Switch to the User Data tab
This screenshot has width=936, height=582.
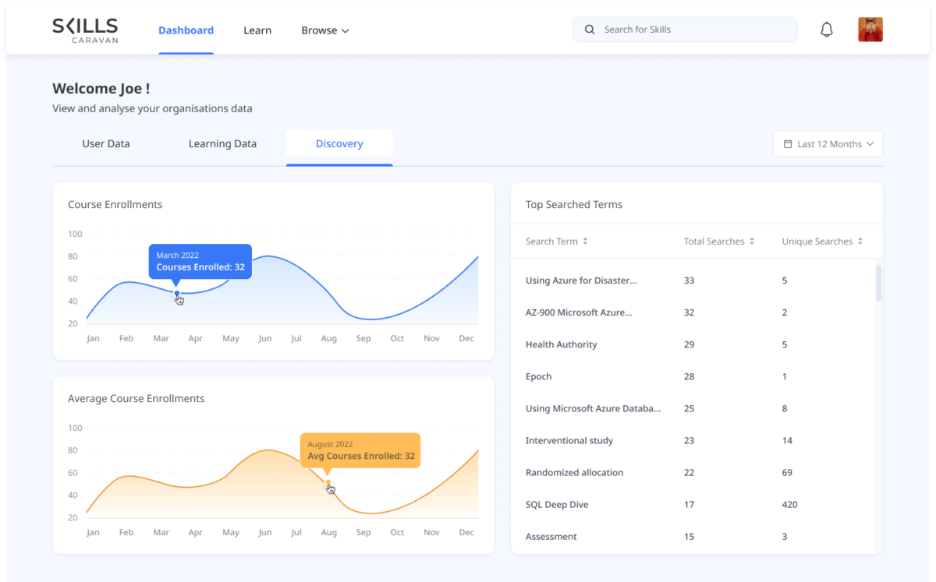coord(106,144)
